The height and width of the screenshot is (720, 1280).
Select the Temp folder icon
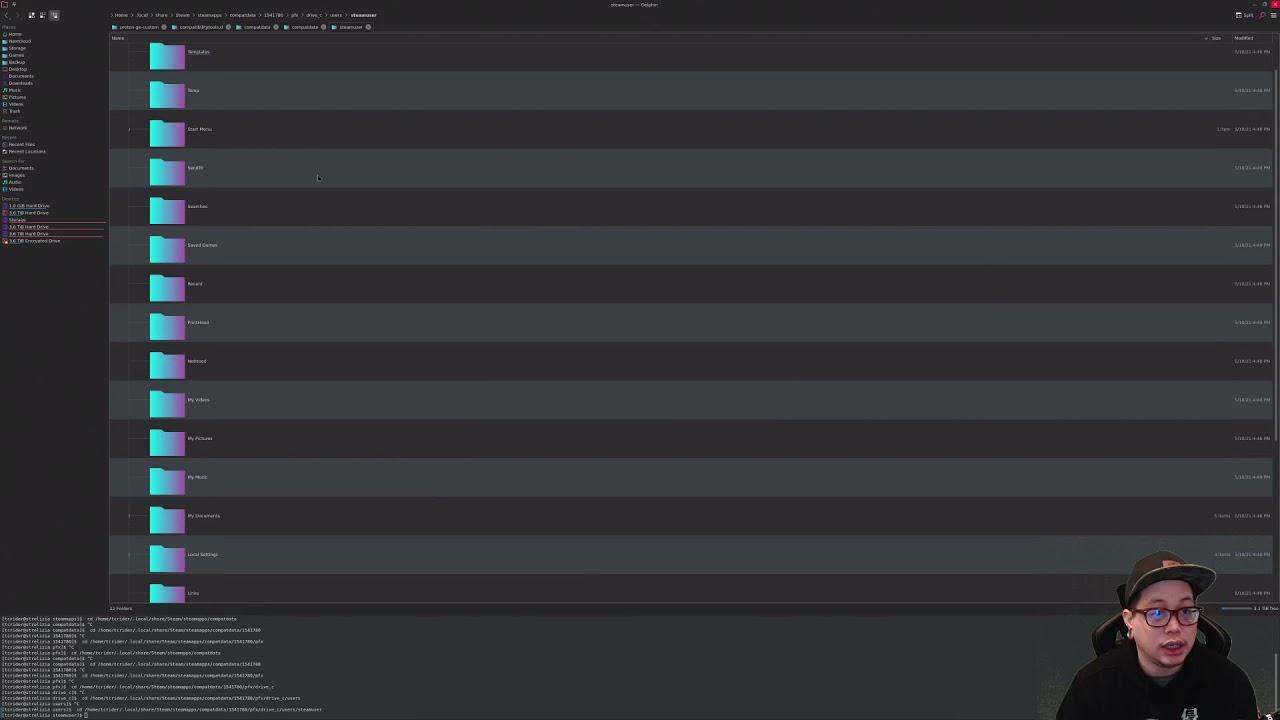(x=167, y=94)
